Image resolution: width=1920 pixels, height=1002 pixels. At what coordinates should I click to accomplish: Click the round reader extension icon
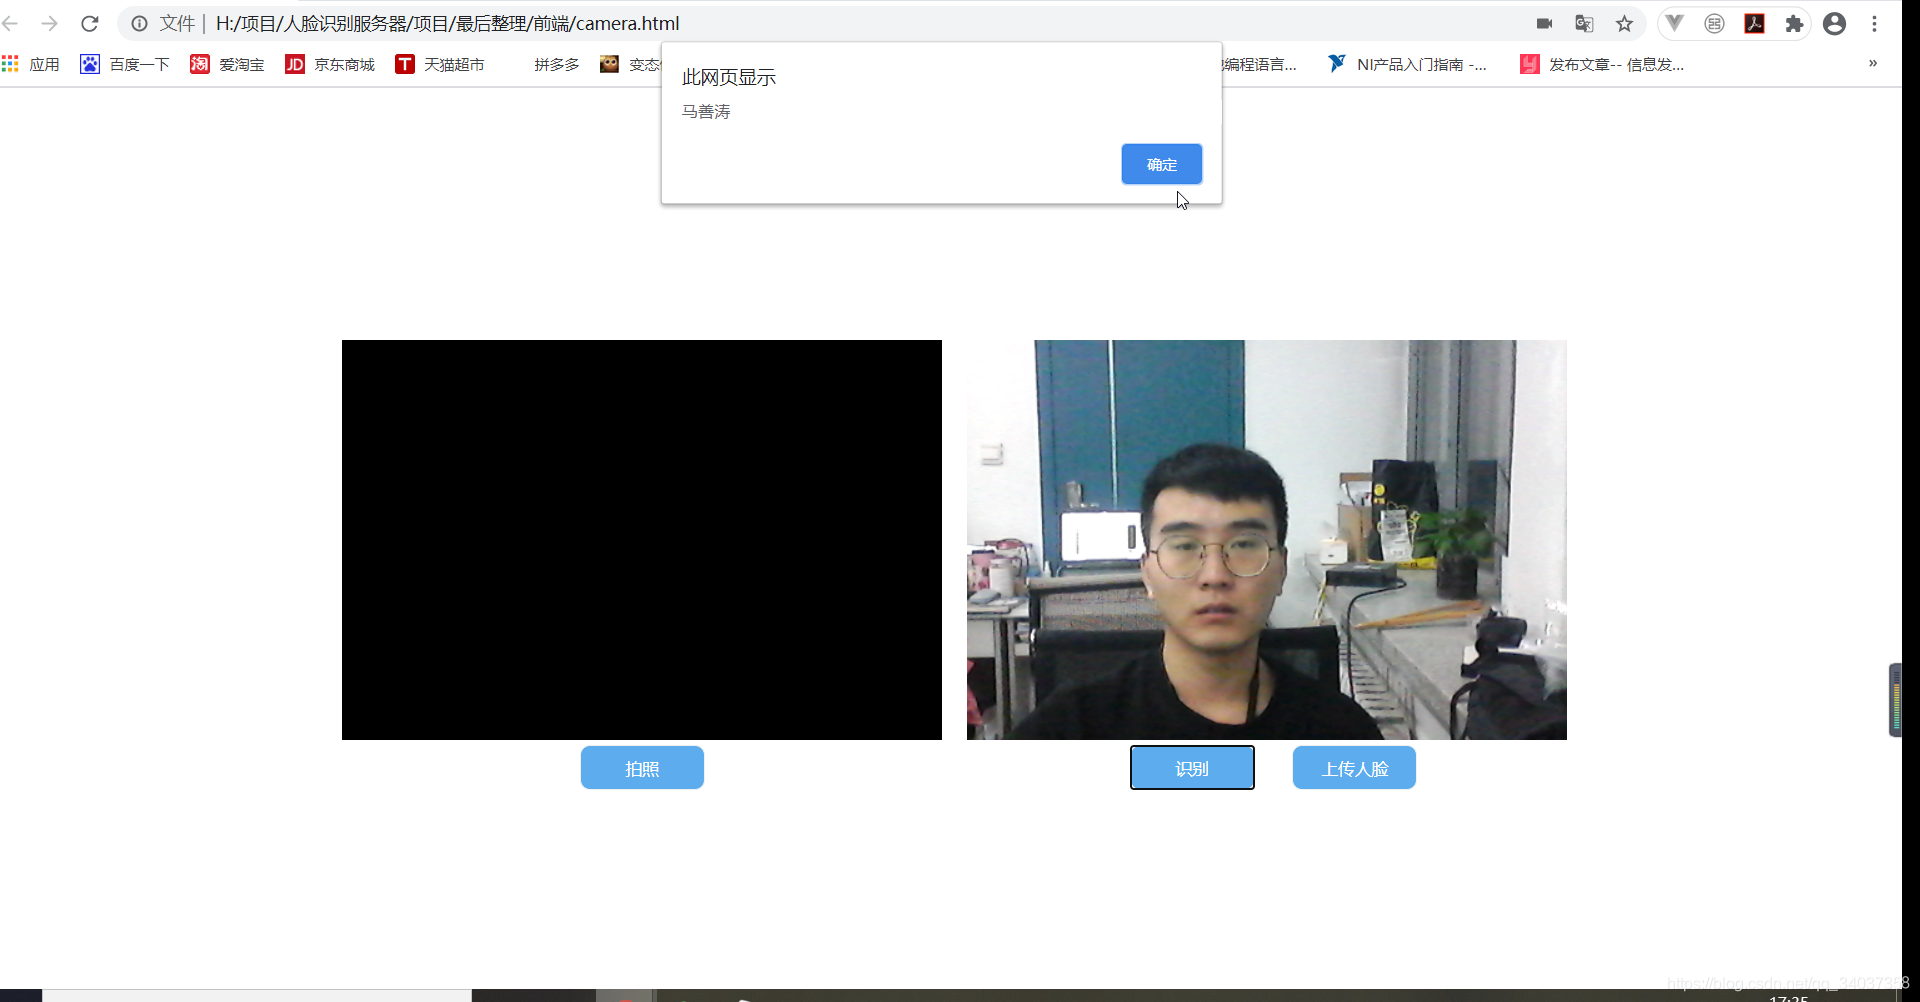click(1714, 23)
